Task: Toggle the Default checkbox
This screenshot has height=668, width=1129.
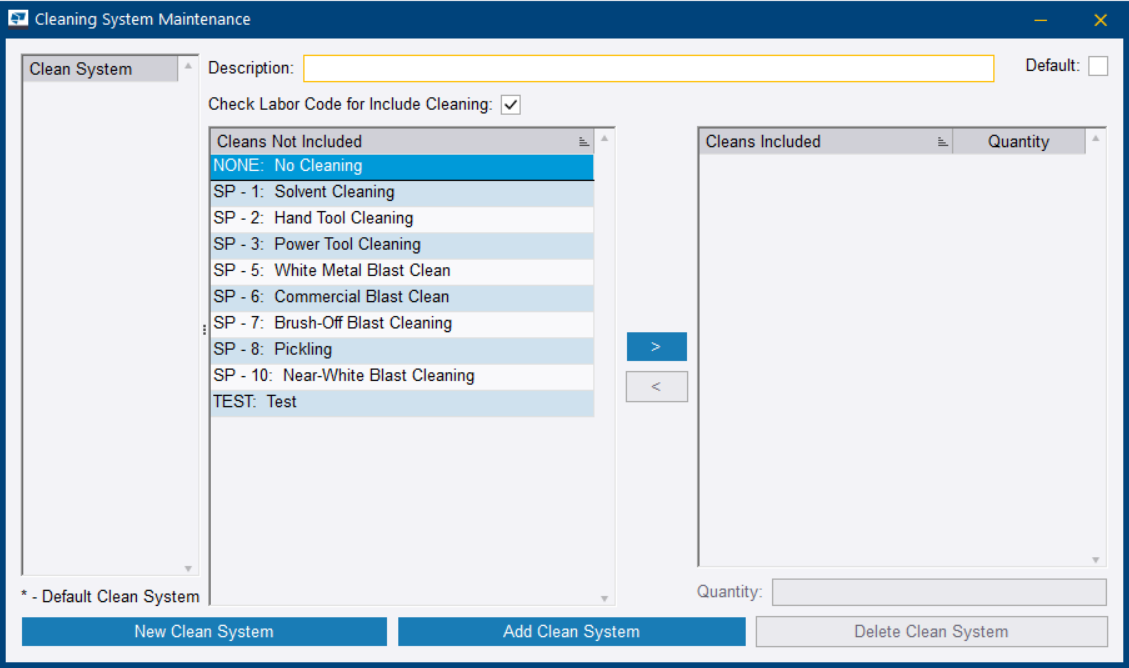Action: click(1098, 66)
